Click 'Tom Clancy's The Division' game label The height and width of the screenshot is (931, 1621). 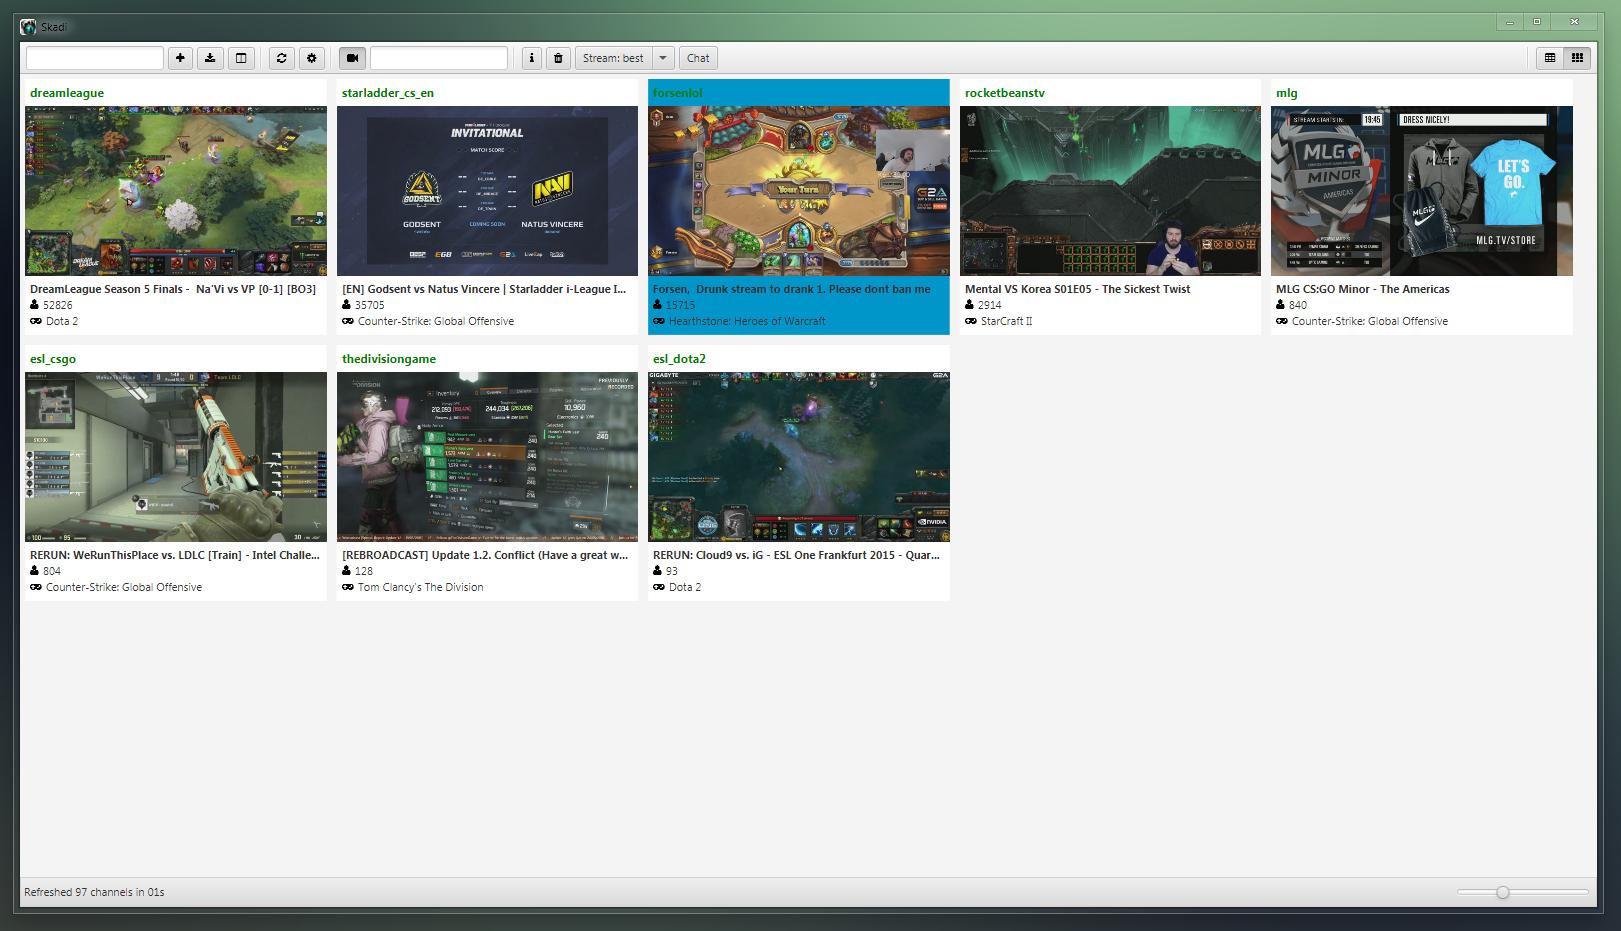point(421,587)
